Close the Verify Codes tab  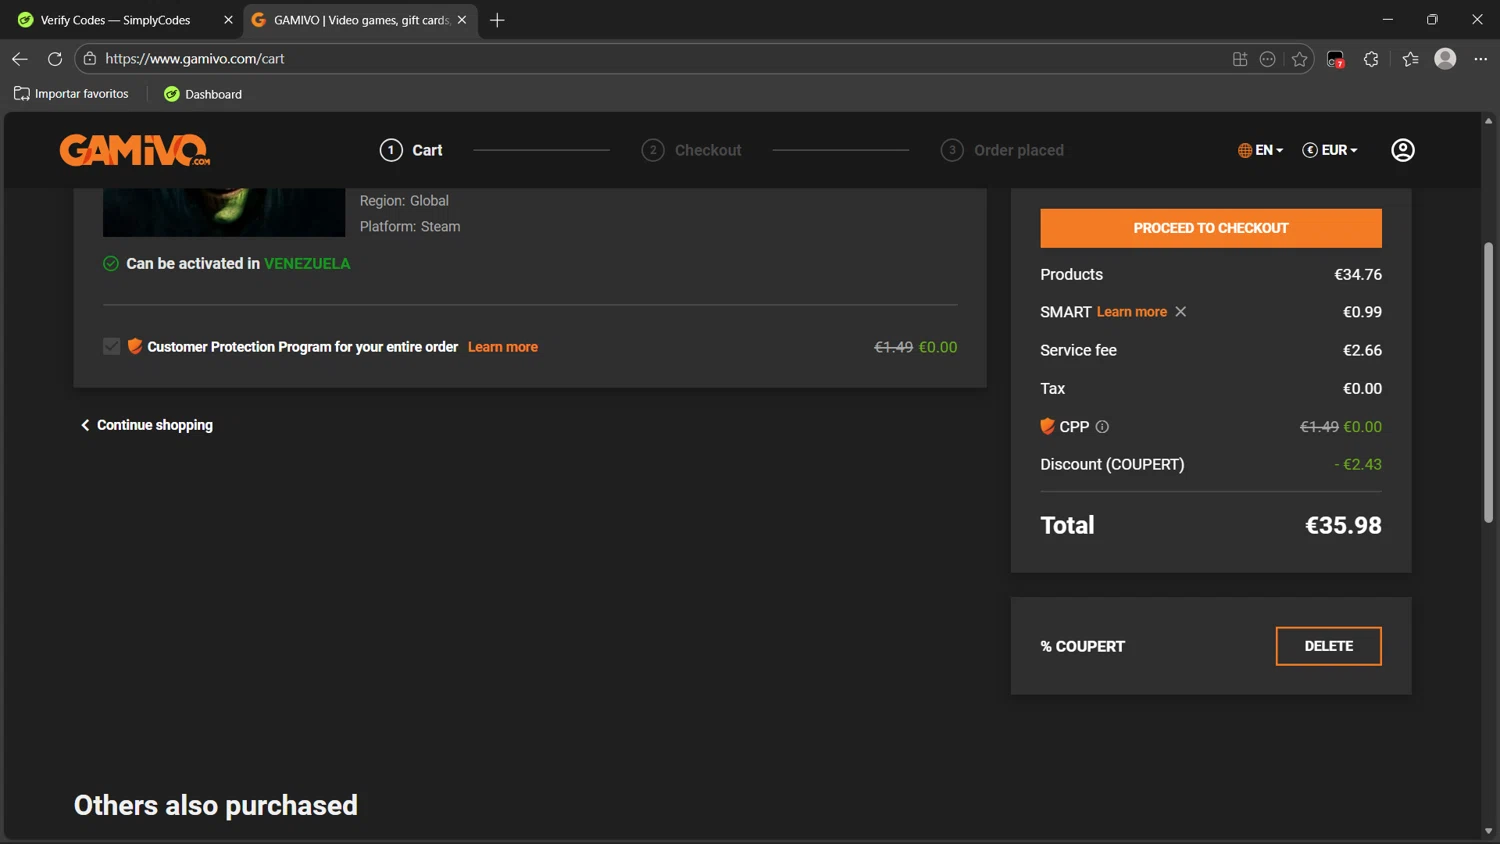click(228, 20)
